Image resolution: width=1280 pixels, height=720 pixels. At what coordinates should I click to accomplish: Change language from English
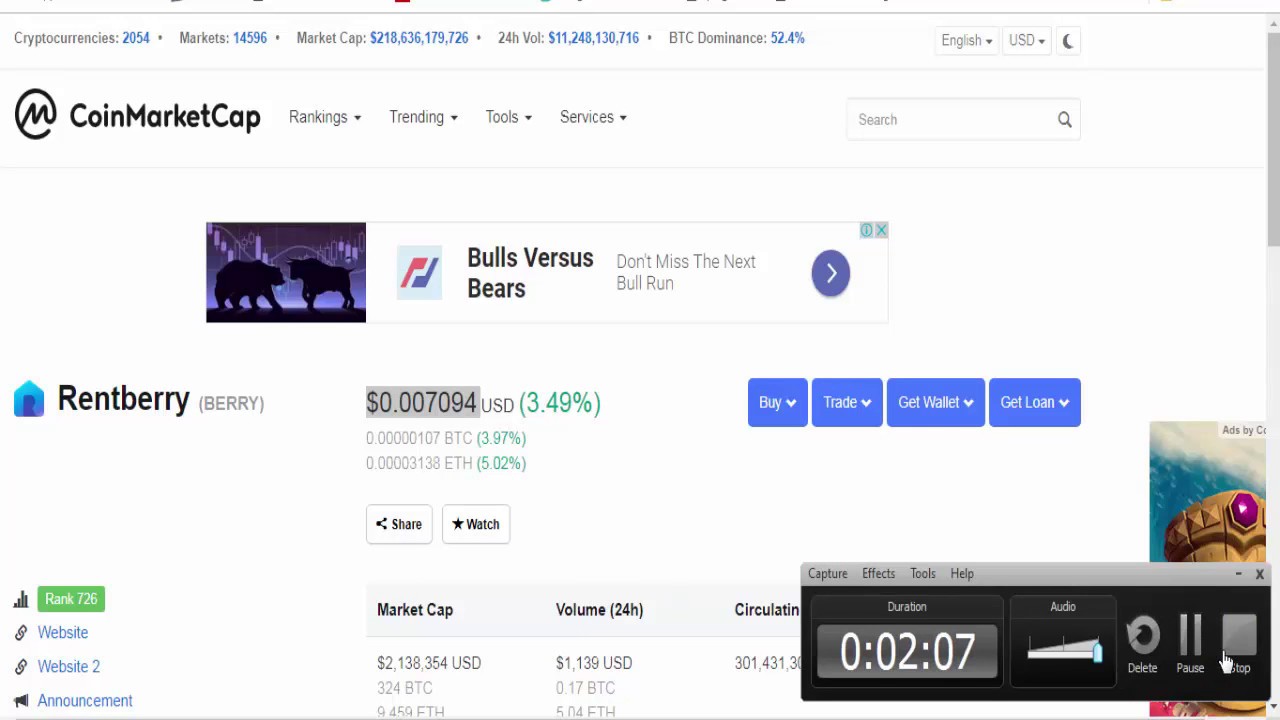(x=966, y=41)
